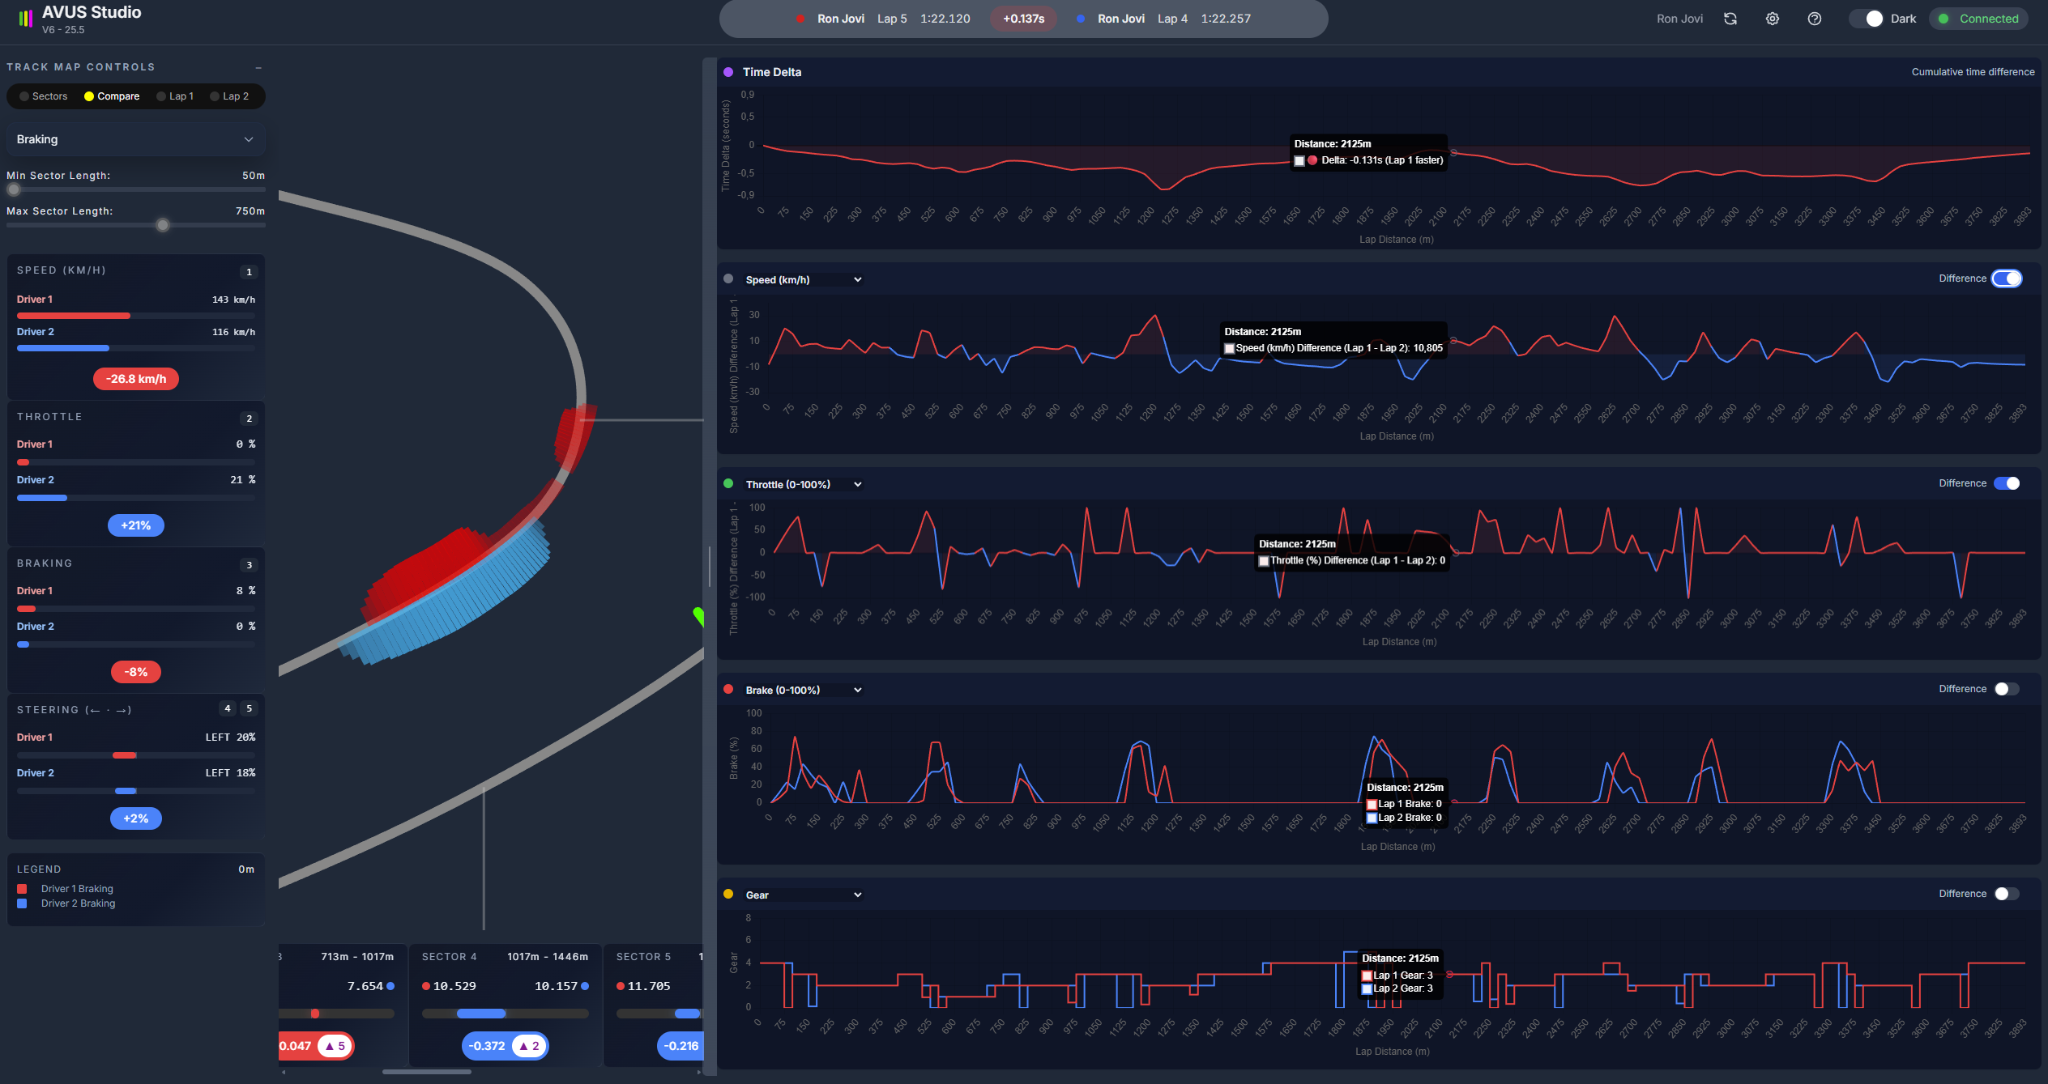Toggle Difference on the Speed chart
The image size is (2048, 1084).
point(2006,279)
